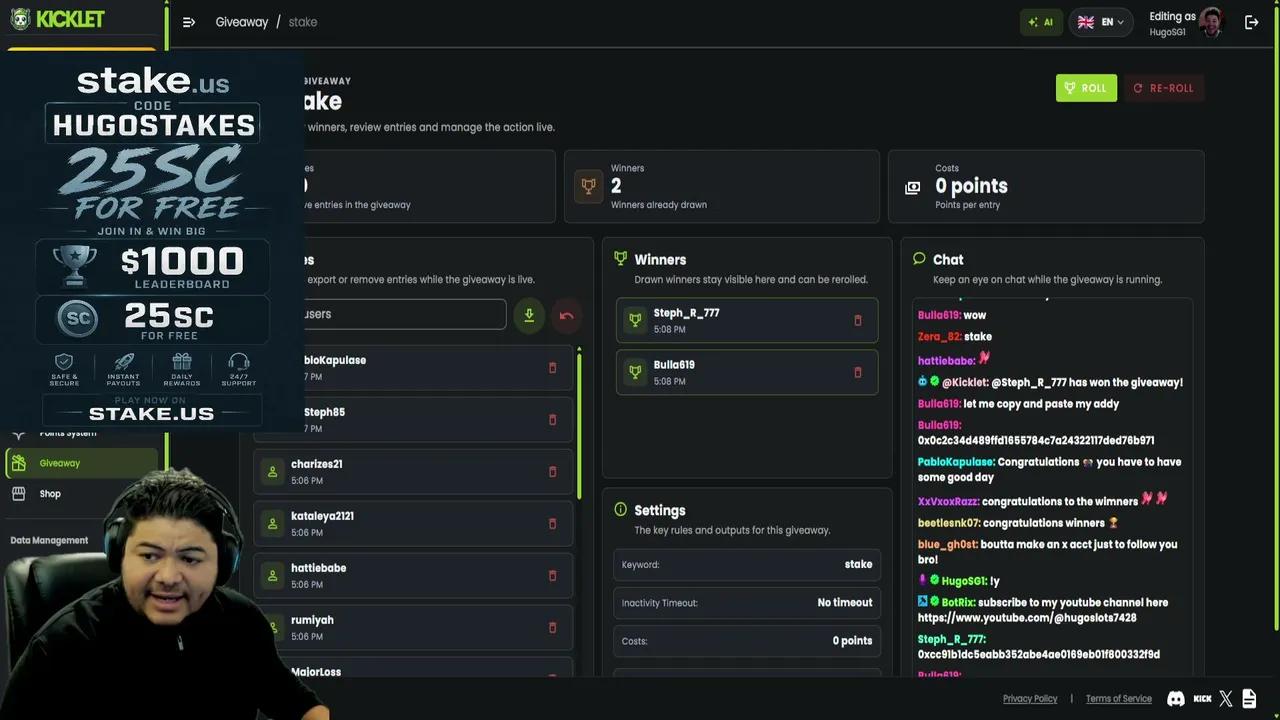
Task: Select the entry name "kataleya2121"
Action: 322,517
